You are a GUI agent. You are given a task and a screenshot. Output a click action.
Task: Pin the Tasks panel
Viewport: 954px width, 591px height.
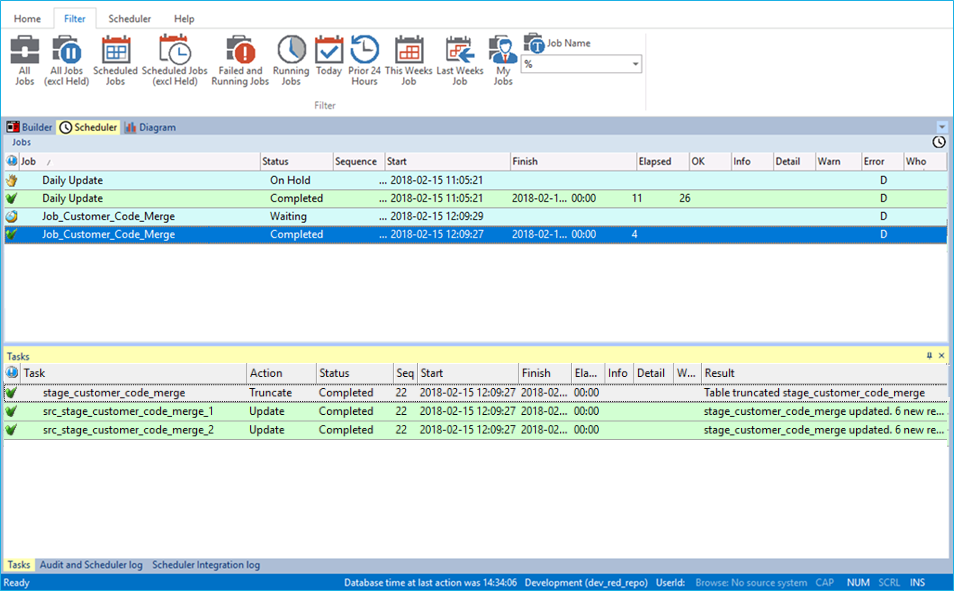929,355
